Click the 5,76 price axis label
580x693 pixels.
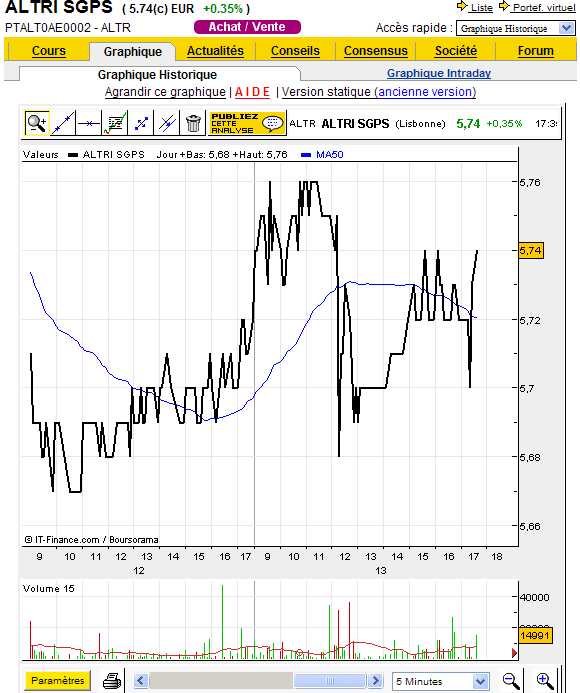[x=530, y=182]
